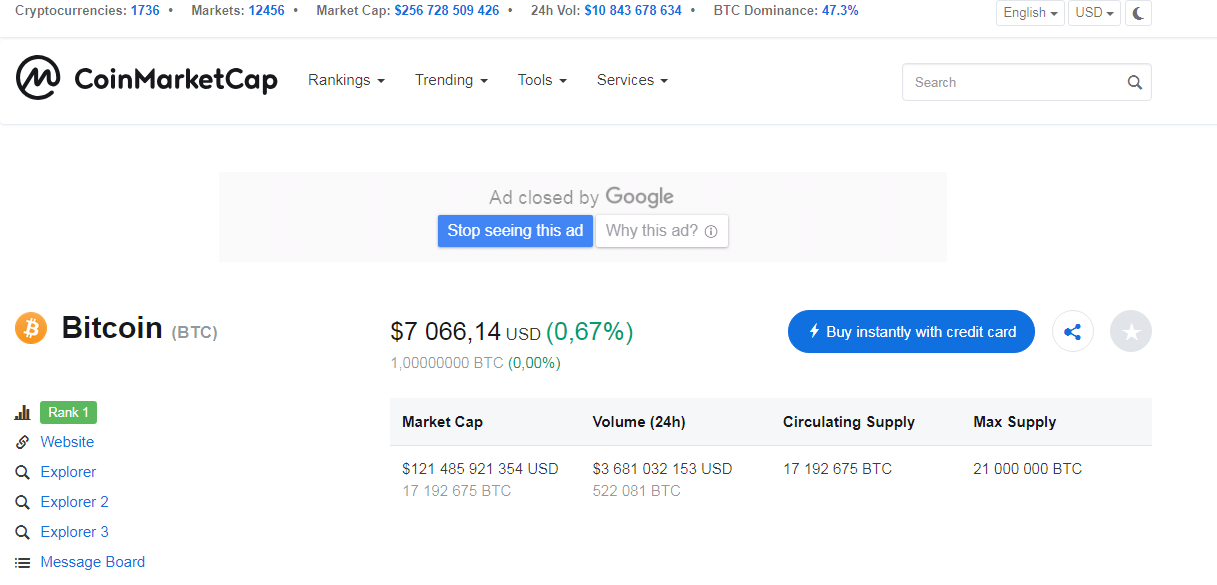The image size is (1217, 585).
Task: Click the Max Supply column header
Action: click(x=1014, y=422)
